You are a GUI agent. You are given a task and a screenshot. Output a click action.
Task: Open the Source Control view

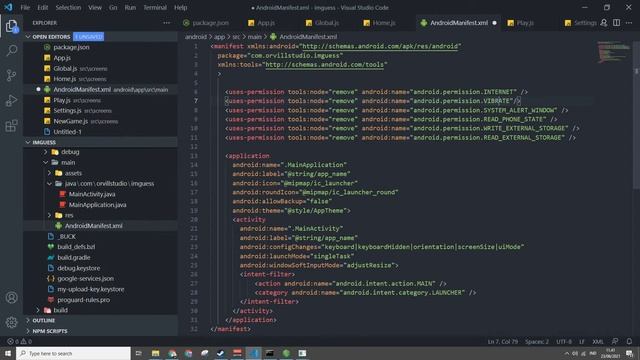(11, 76)
